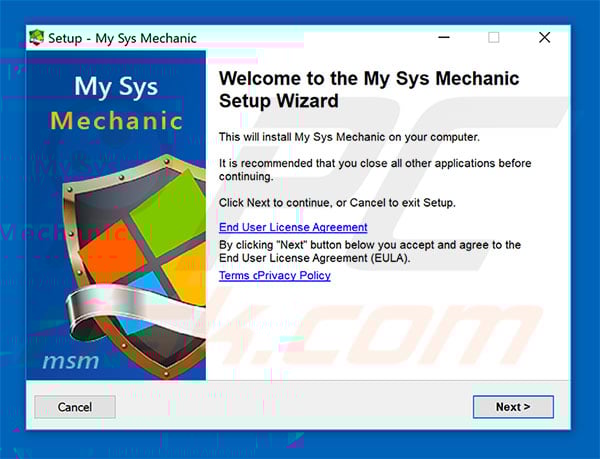600x459 pixels.
Task: Minimize the Setup window
Action: click(444, 37)
